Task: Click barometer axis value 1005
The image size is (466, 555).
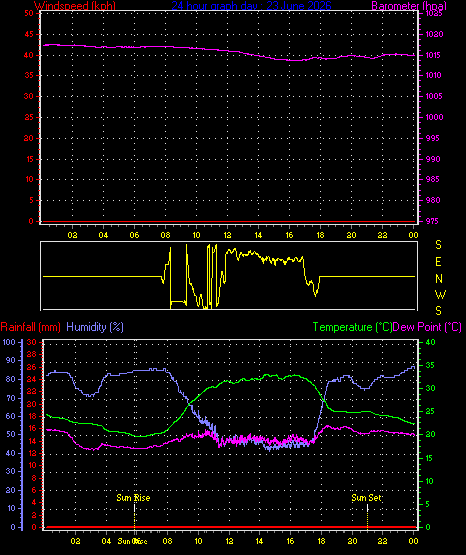Action: click(x=434, y=96)
